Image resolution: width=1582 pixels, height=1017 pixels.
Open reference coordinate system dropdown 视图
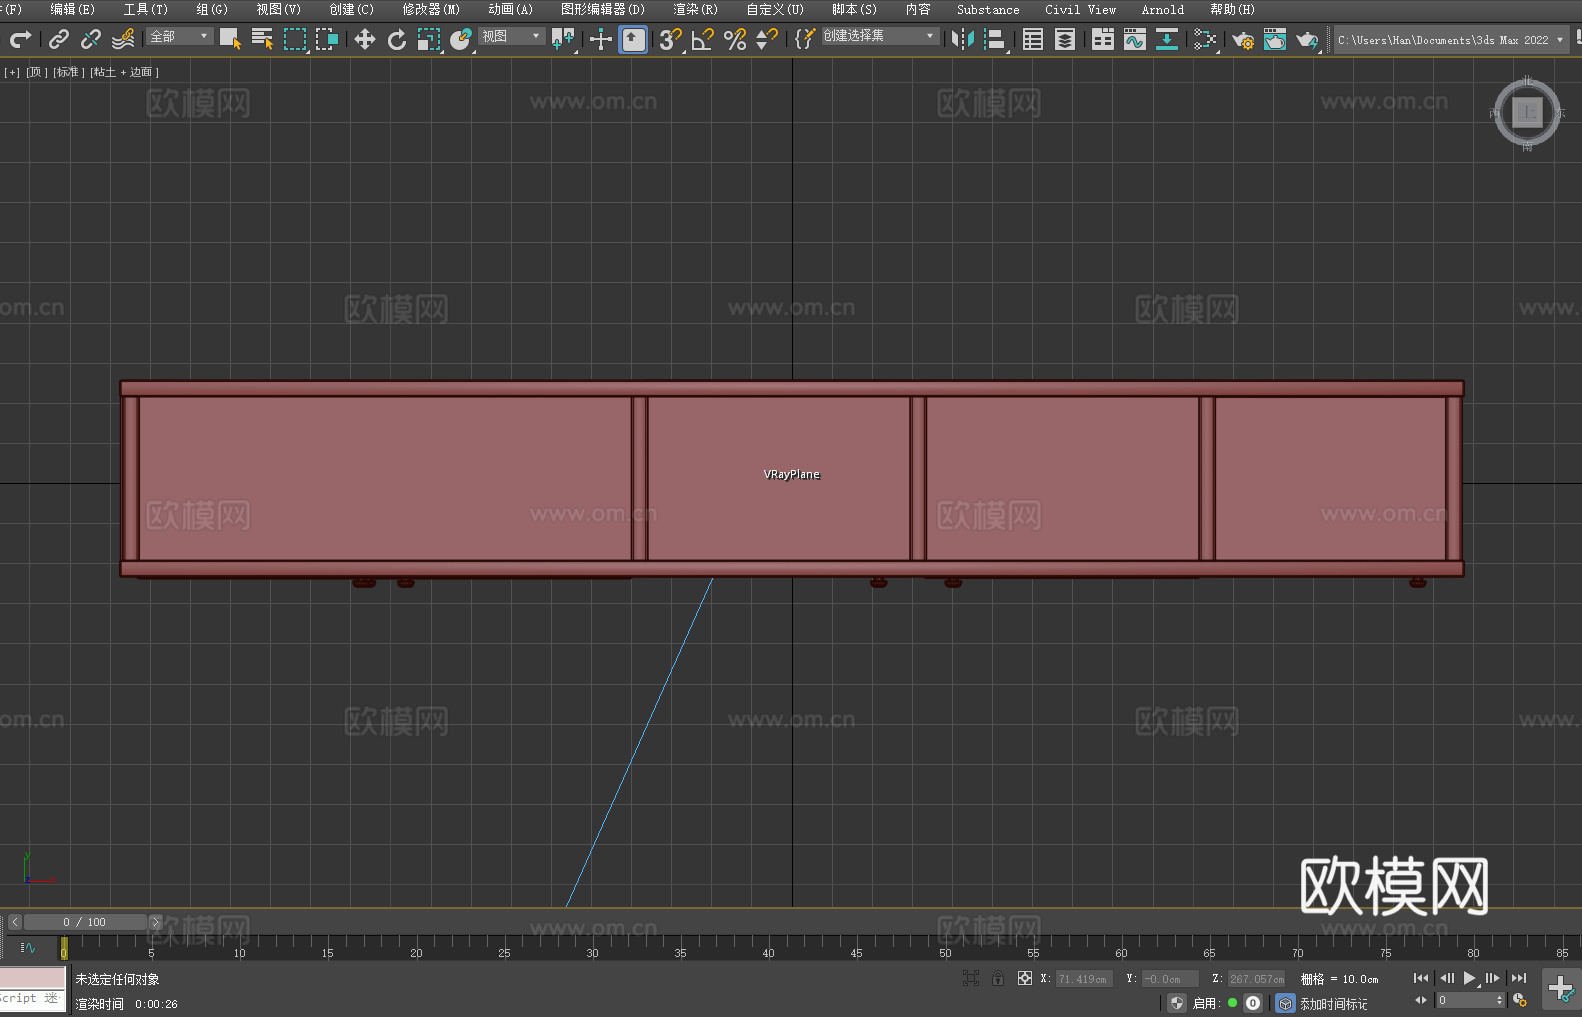click(511, 36)
